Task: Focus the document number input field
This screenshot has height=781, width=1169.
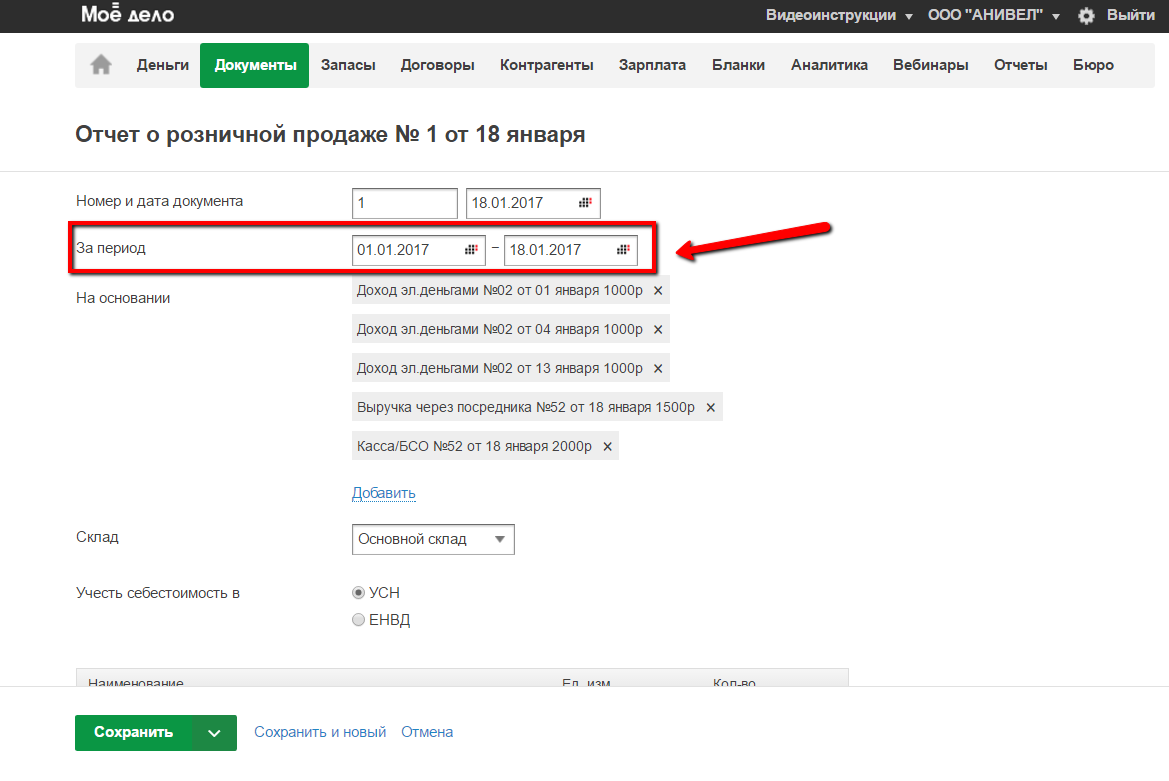Action: [x=404, y=203]
